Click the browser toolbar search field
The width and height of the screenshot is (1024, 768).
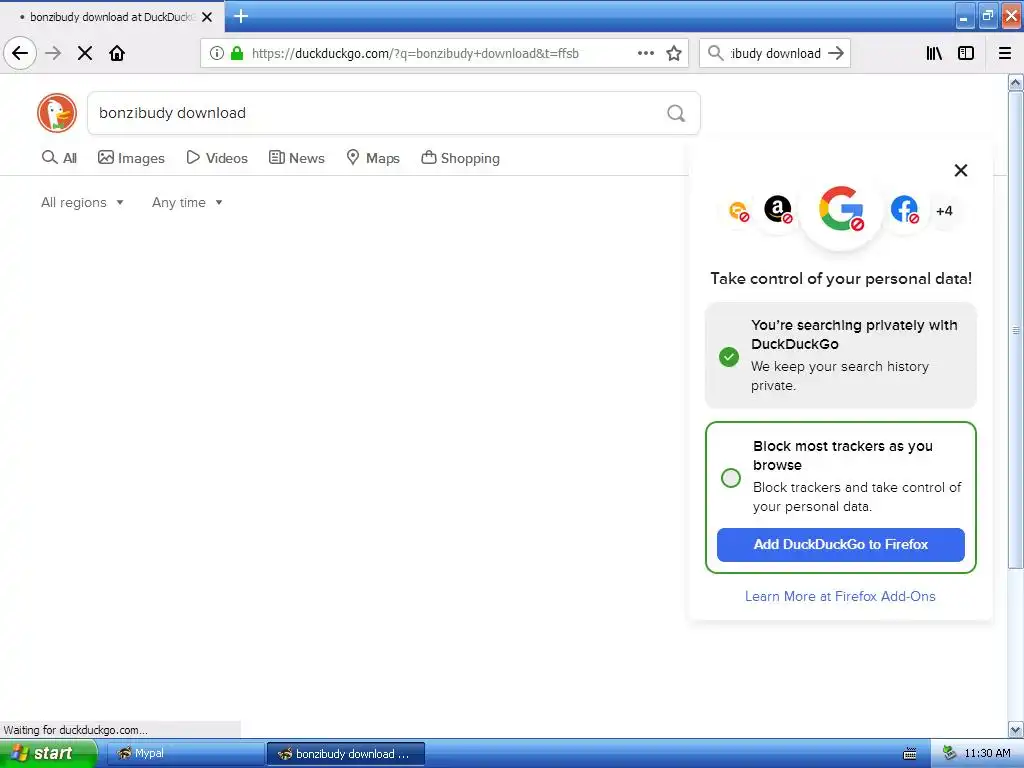[775, 54]
